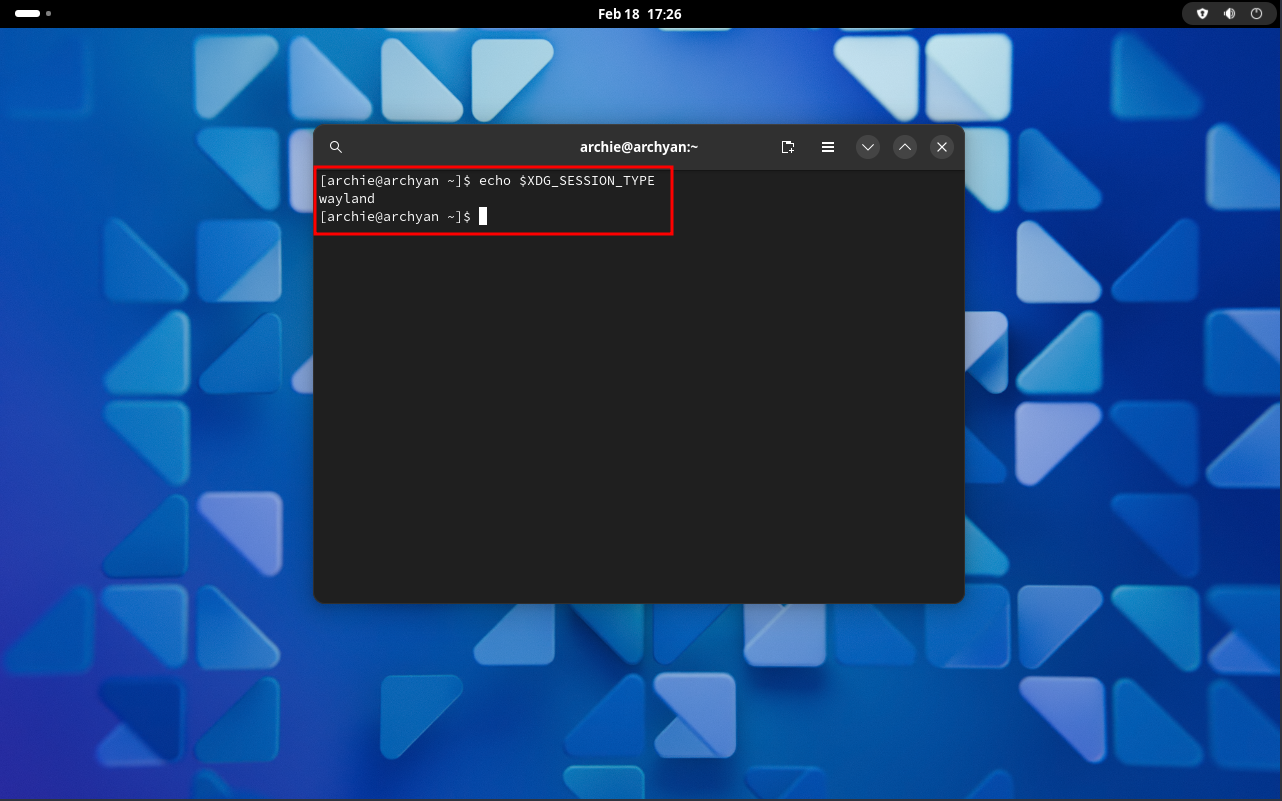Image resolution: width=1282 pixels, height=801 pixels.
Task: Click the first [archie@archyan ~]$ prompt
Action: click(394, 180)
